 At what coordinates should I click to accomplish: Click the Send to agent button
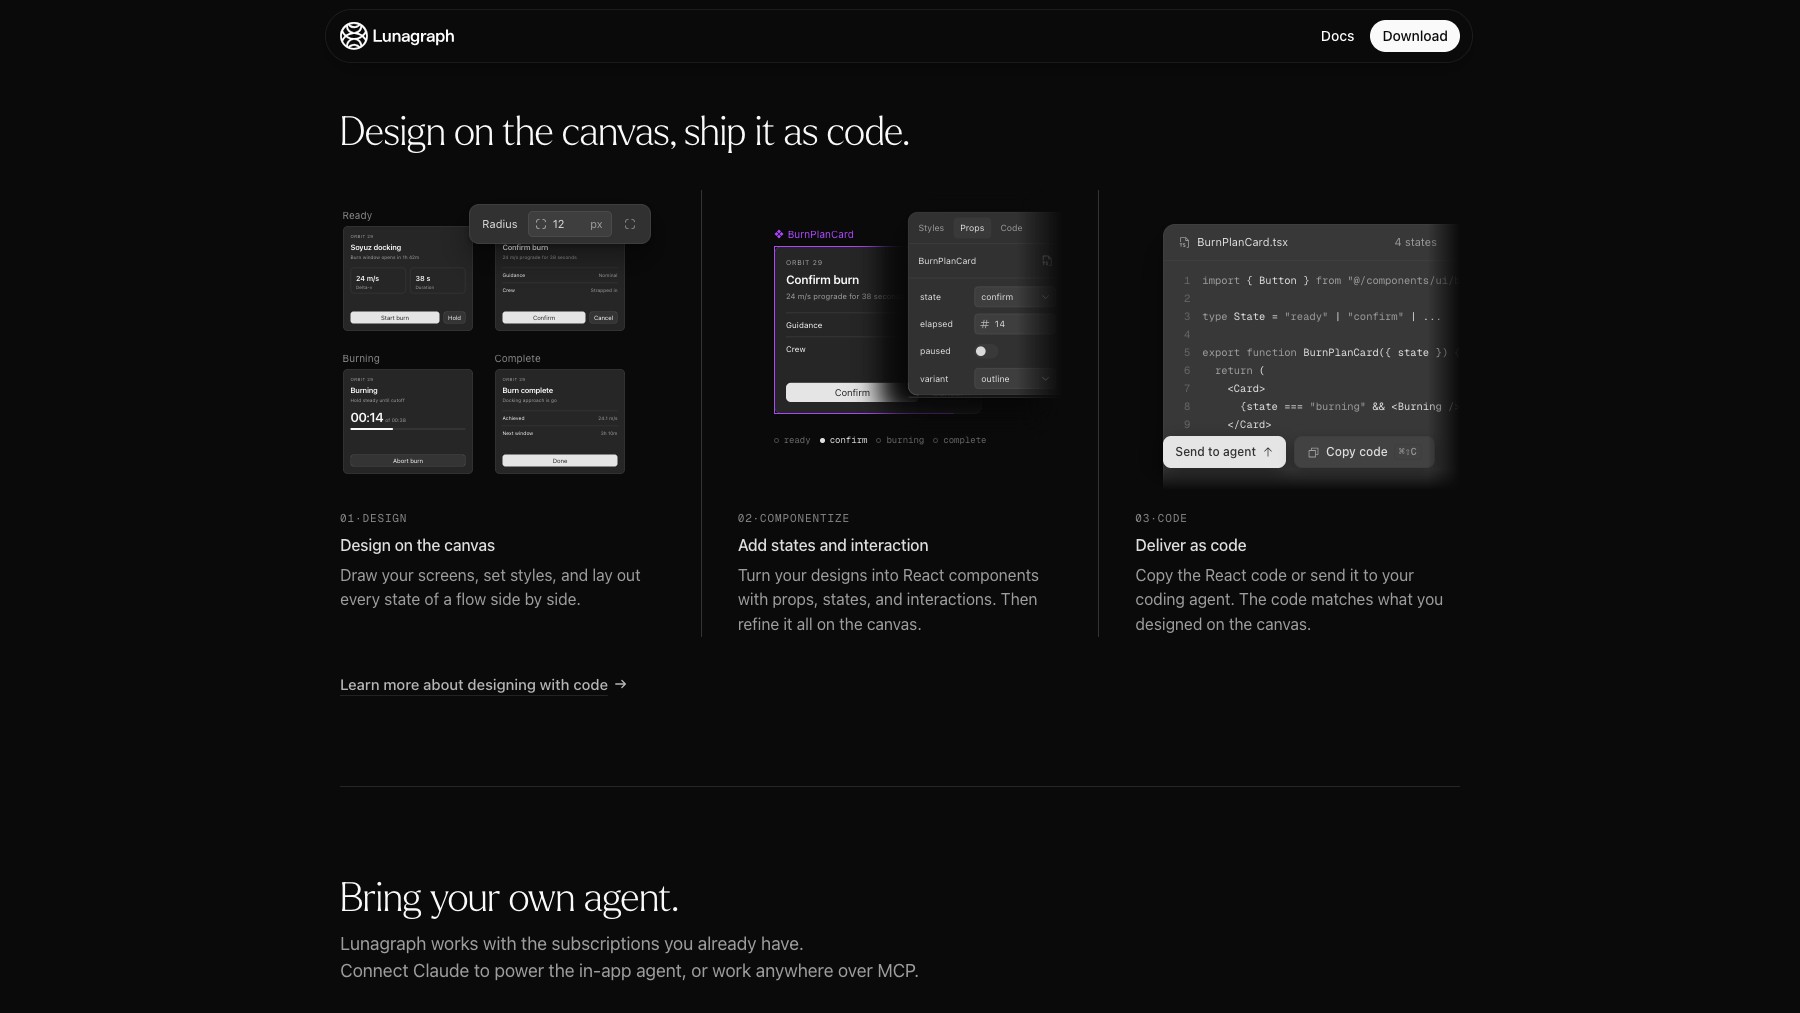(1224, 452)
